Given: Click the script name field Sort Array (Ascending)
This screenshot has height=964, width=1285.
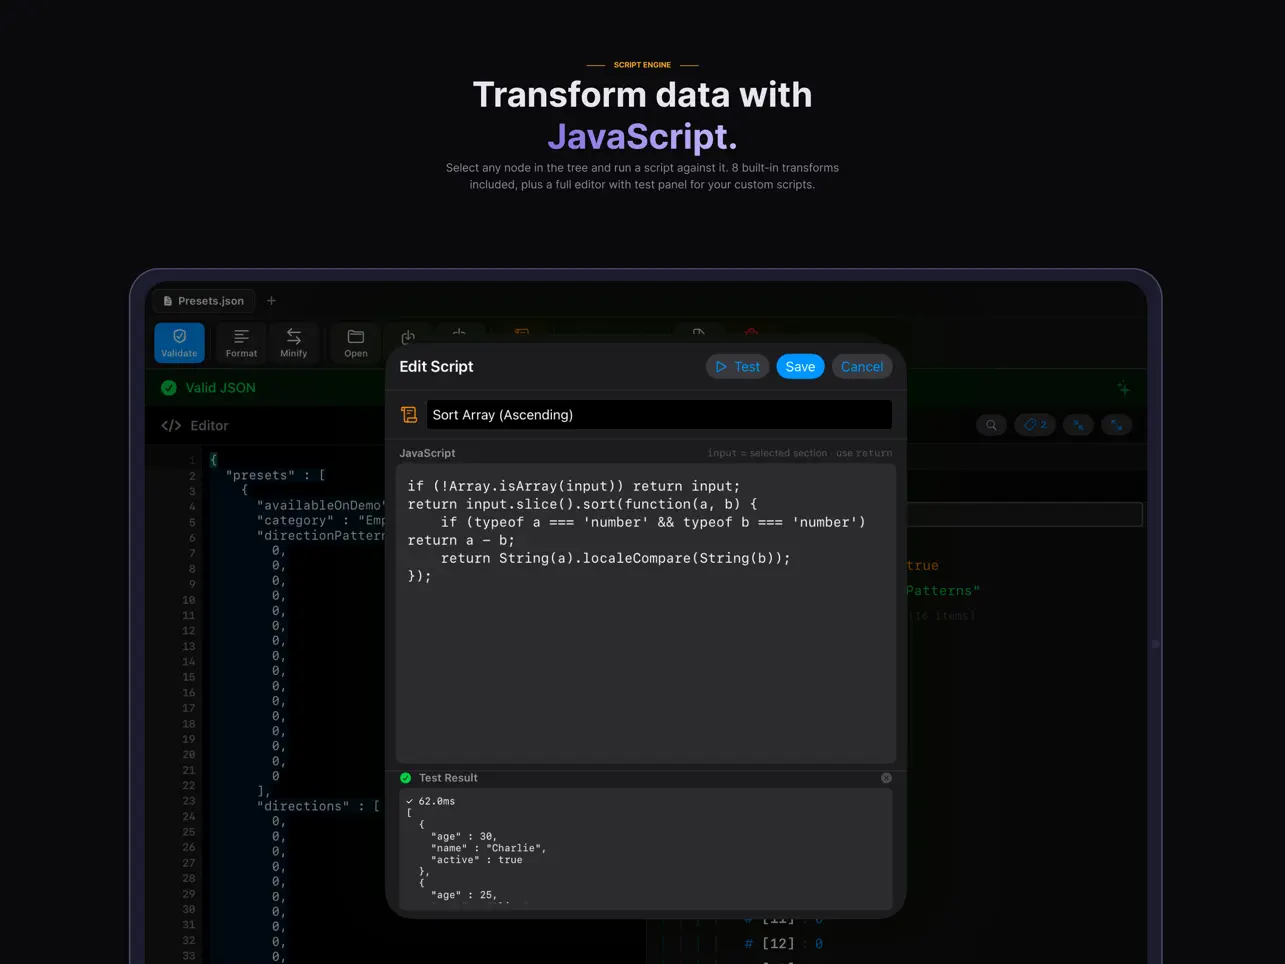Looking at the screenshot, I should tap(659, 414).
